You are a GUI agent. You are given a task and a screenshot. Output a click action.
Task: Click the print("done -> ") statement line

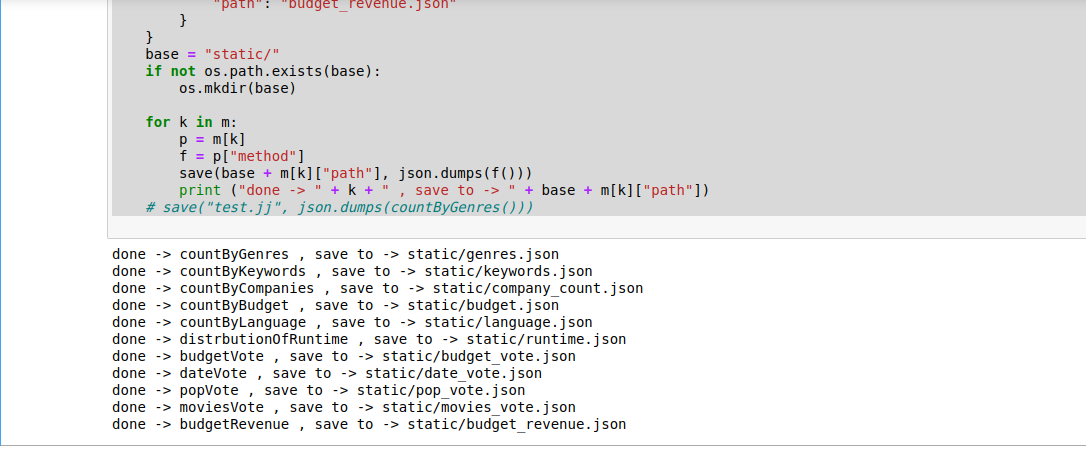pos(444,190)
